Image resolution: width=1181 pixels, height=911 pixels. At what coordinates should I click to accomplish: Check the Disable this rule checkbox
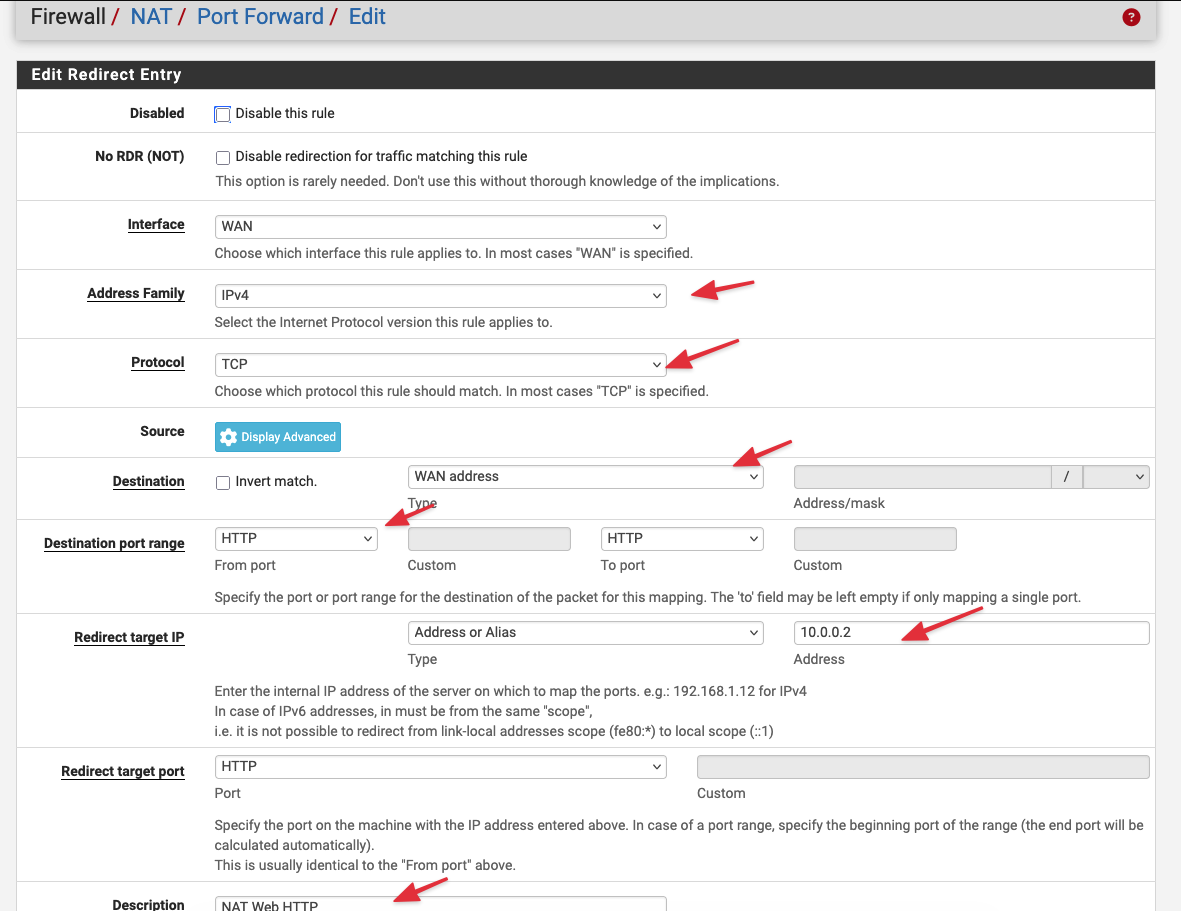223,114
